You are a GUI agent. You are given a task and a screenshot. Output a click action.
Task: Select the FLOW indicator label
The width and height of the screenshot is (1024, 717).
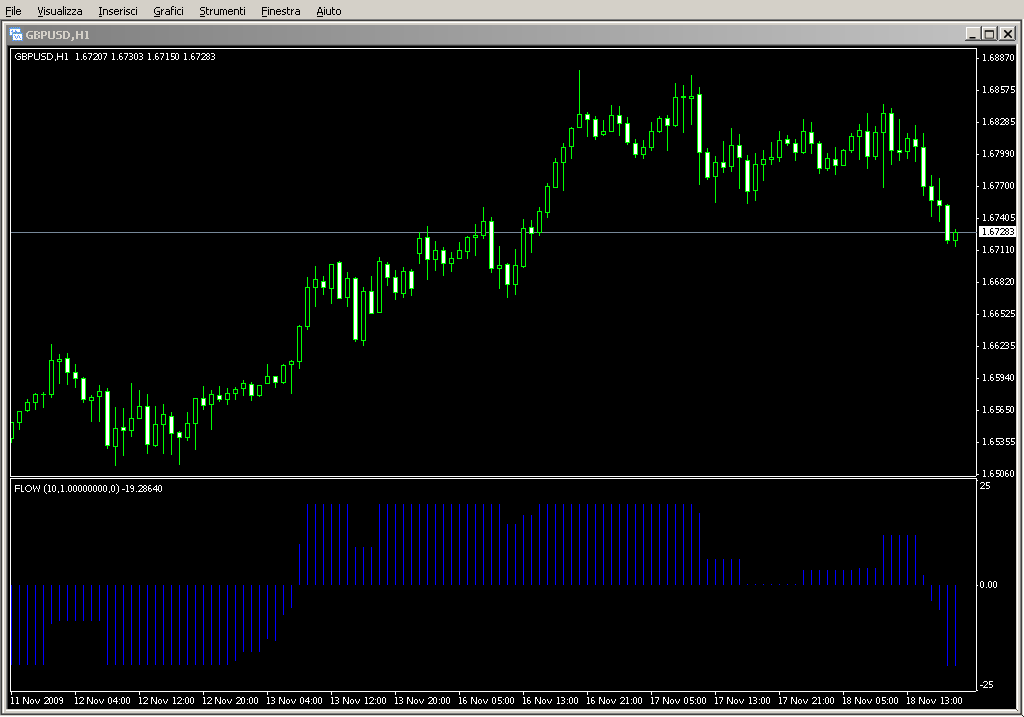[x=88, y=488]
